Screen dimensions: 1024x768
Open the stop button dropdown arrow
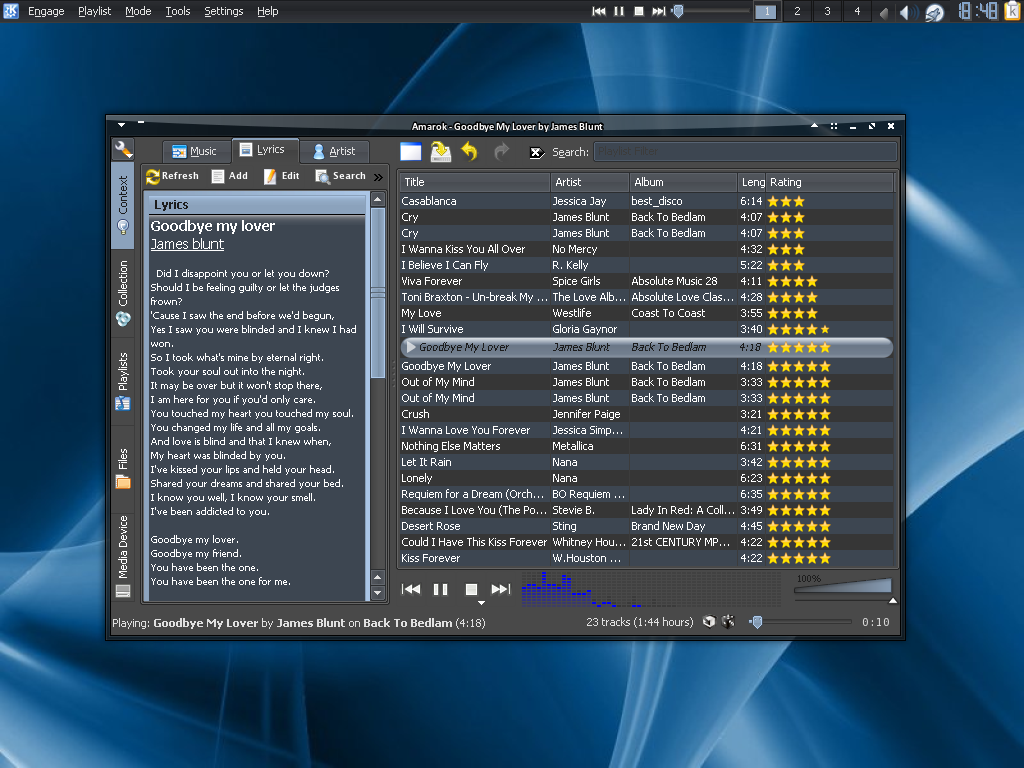coord(481,603)
